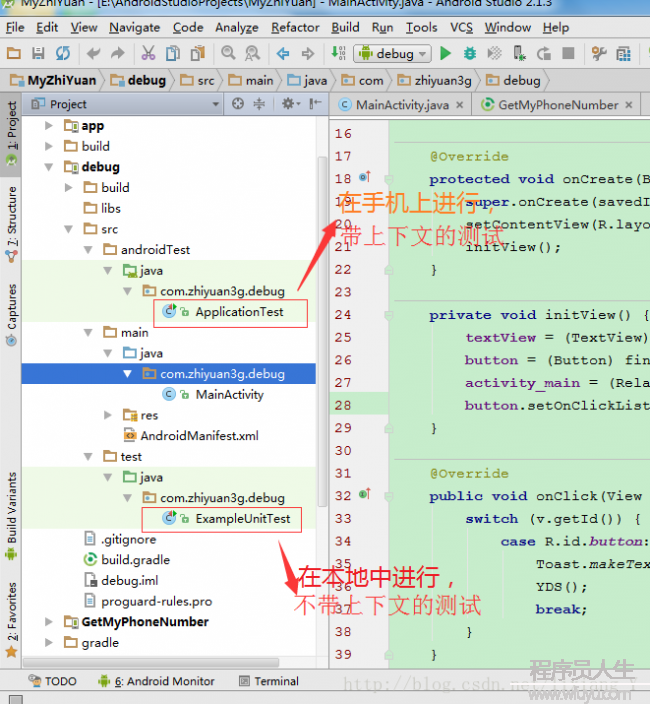This screenshot has height=704, width=650.
Task: Toggle the 7: Structure side panel
Action: (11, 224)
